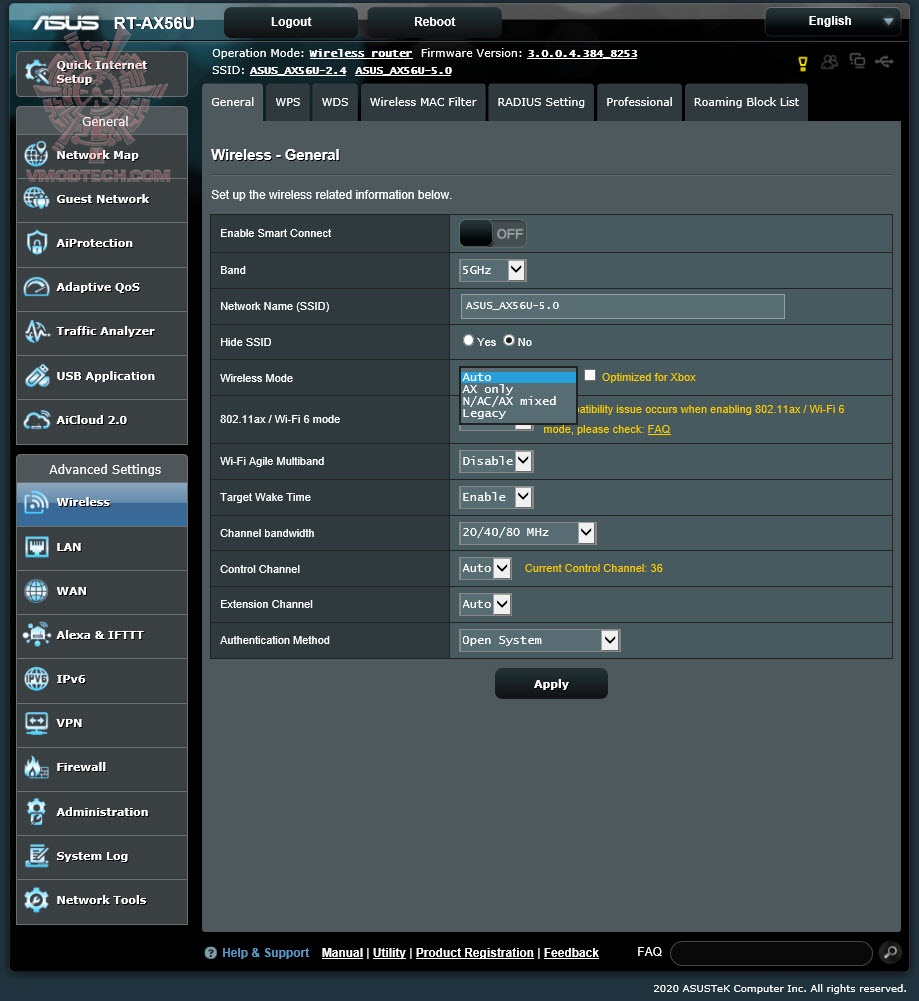Open the Extension Channel dropdown
This screenshot has width=919, height=1001.
pos(485,604)
